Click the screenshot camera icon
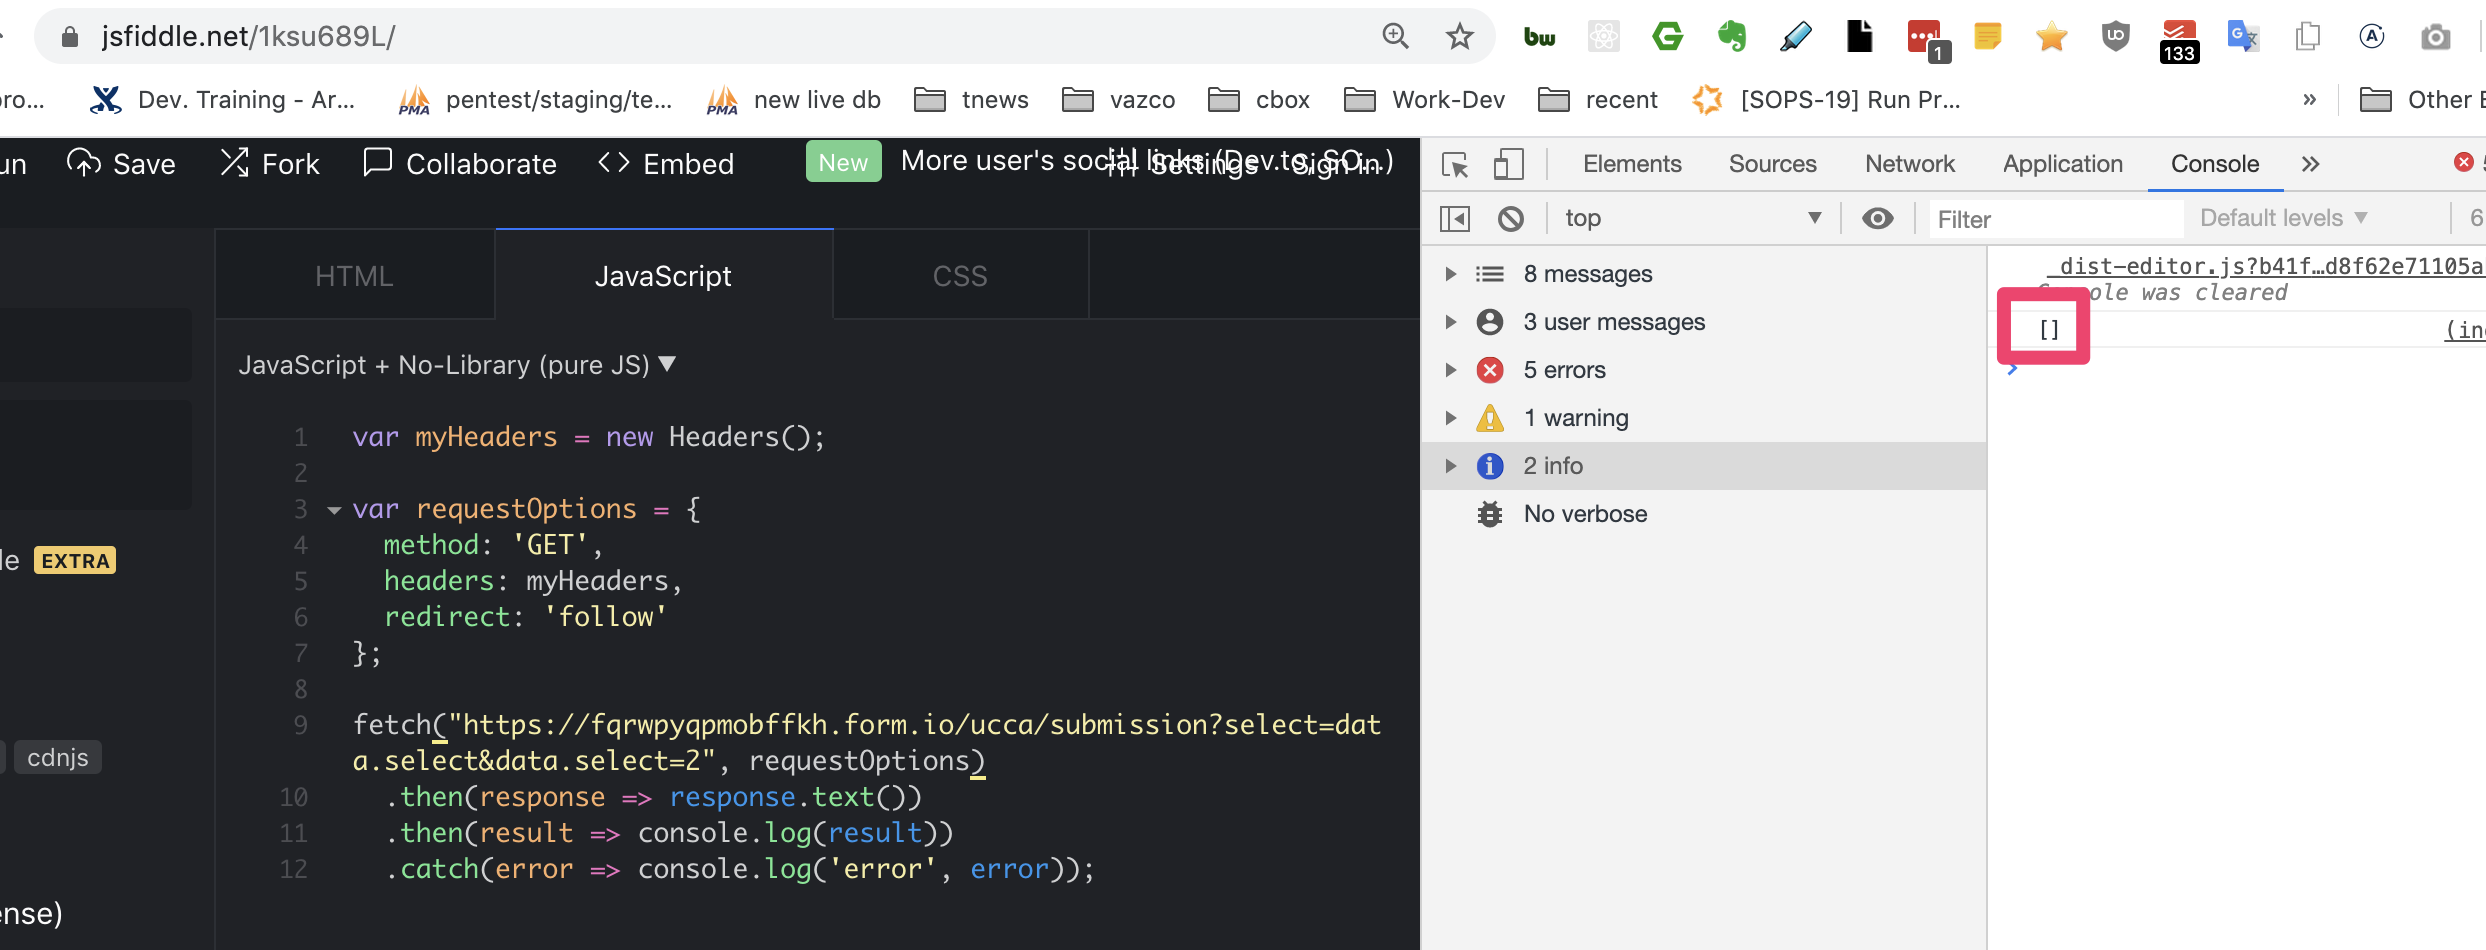The image size is (2486, 950). pos(2436,36)
